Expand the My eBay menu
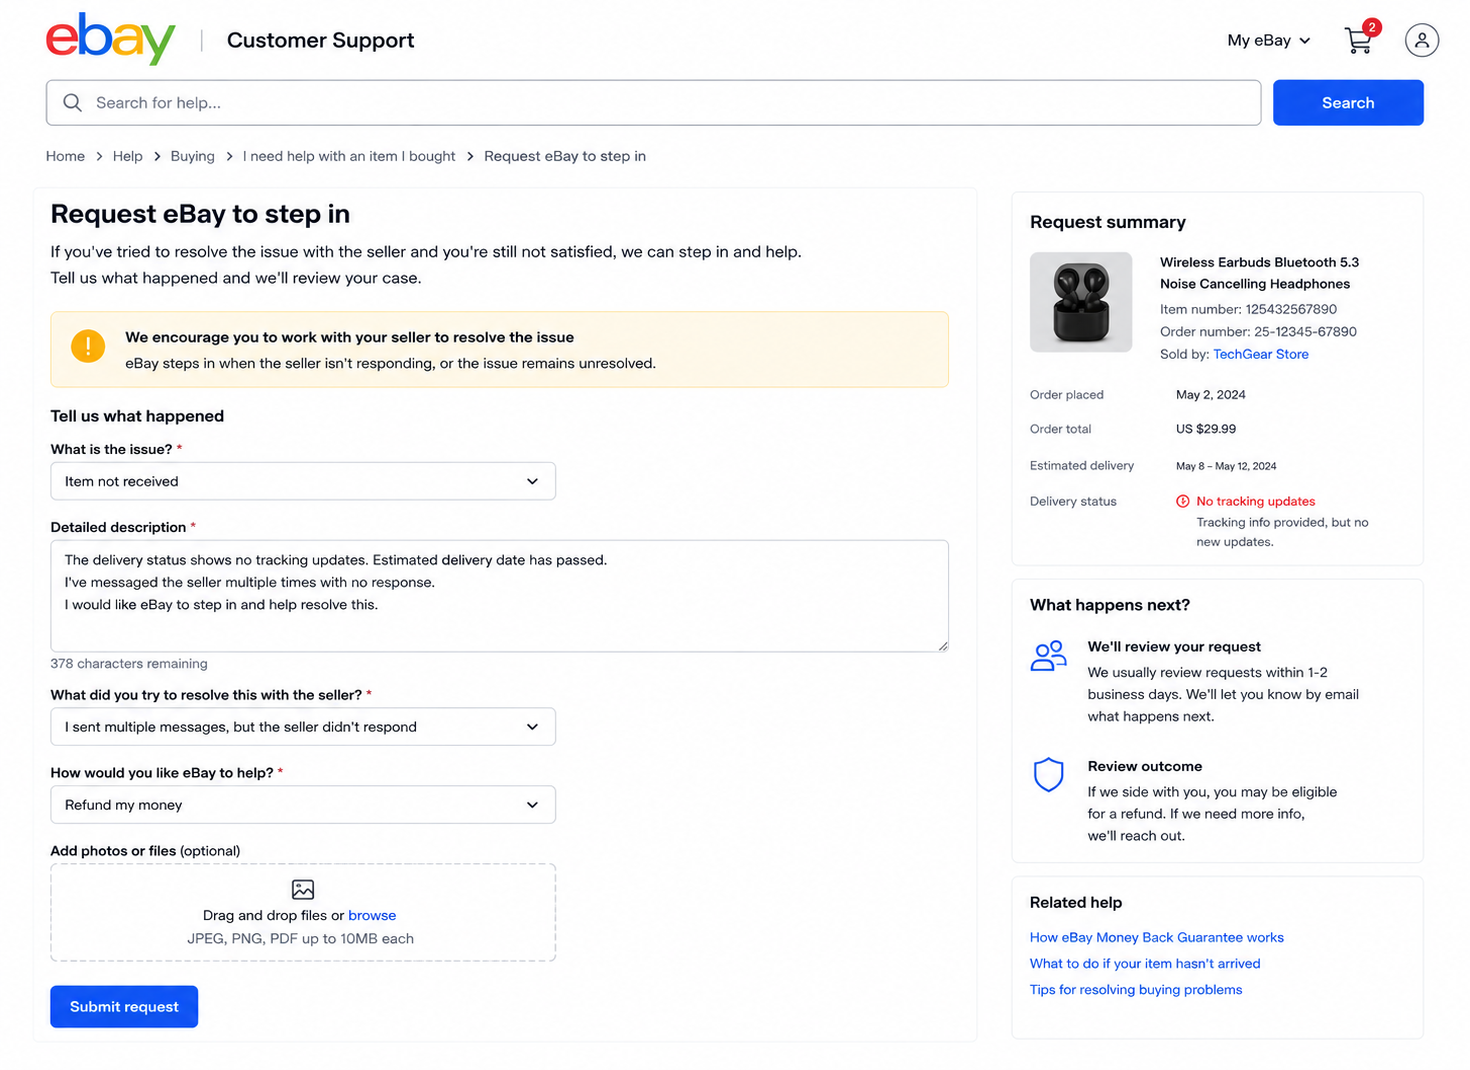This screenshot has width=1470, height=1070. pos(1268,40)
